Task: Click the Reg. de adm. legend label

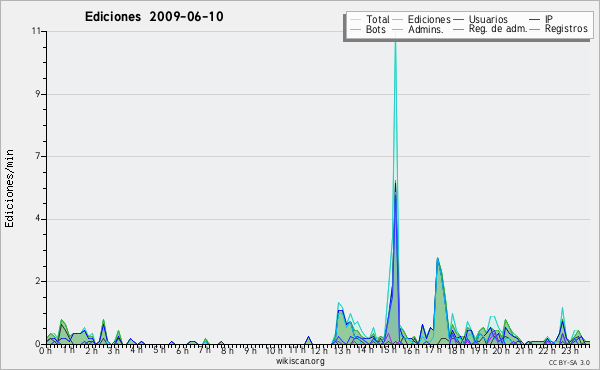Action: 498,29
